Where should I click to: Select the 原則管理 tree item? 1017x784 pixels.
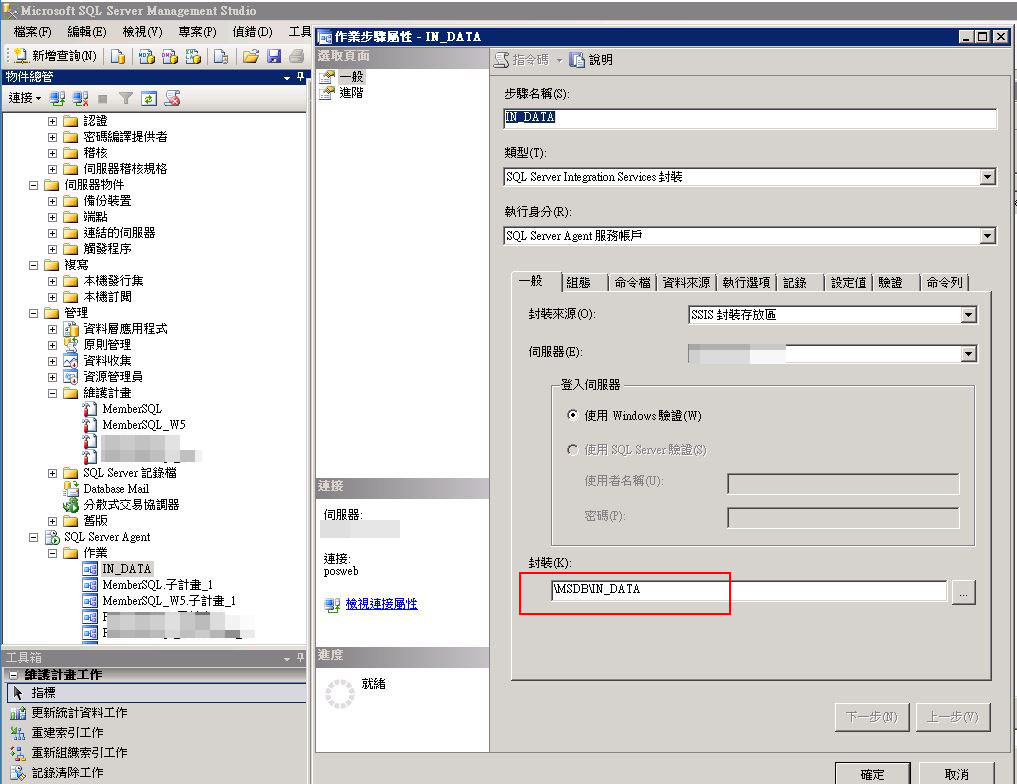point(107,345)
